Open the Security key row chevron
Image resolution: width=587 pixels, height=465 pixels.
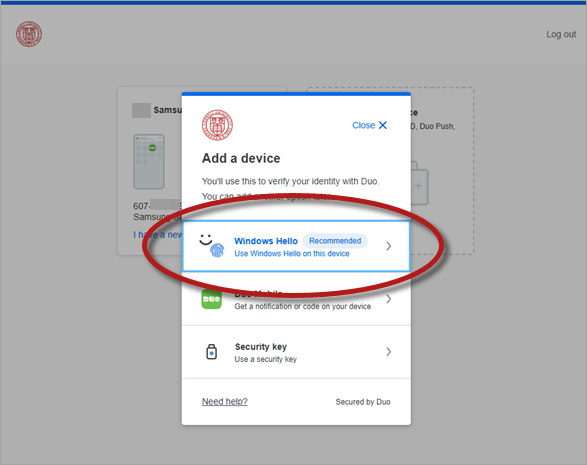point(389,352)
